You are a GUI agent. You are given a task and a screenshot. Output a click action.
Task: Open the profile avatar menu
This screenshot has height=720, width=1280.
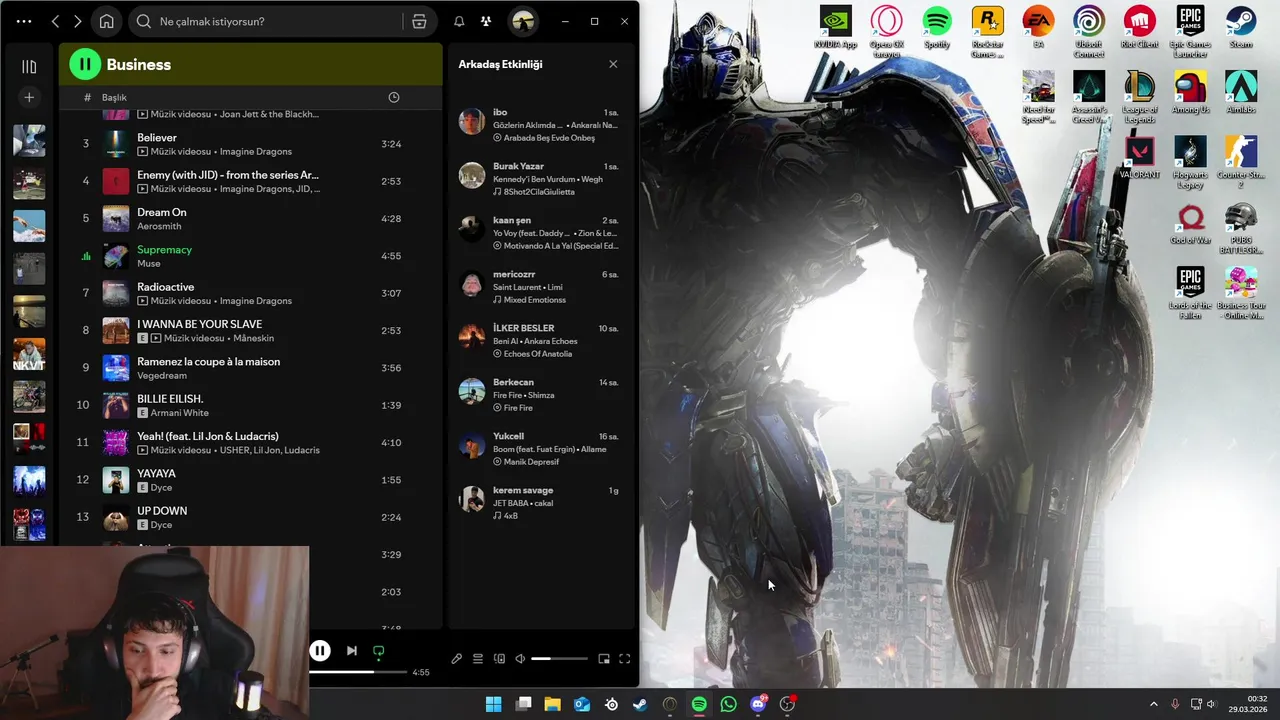click(523, 21)
